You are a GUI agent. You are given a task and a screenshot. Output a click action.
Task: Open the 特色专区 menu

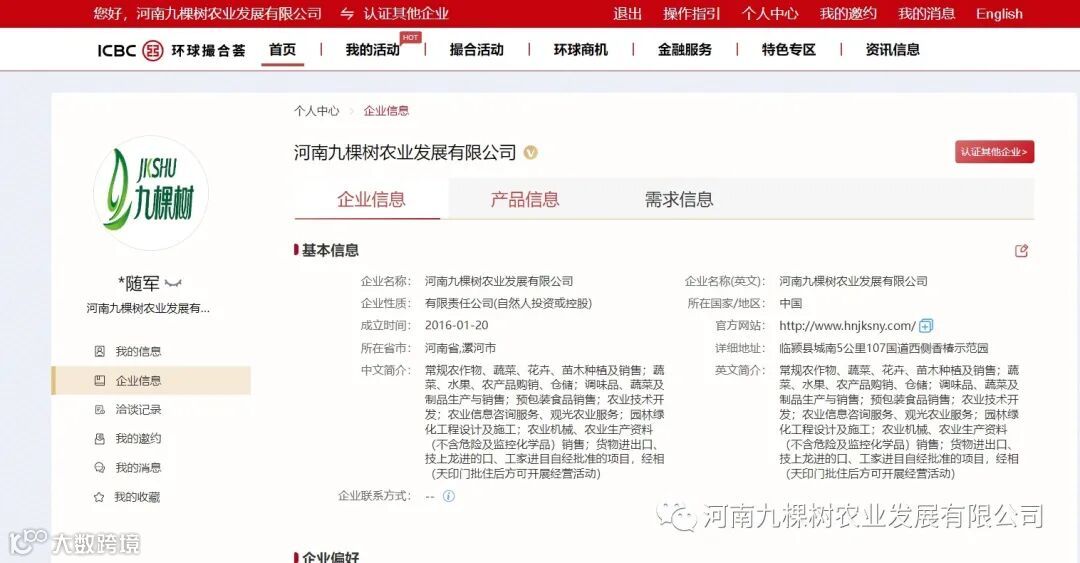point(789,50)
